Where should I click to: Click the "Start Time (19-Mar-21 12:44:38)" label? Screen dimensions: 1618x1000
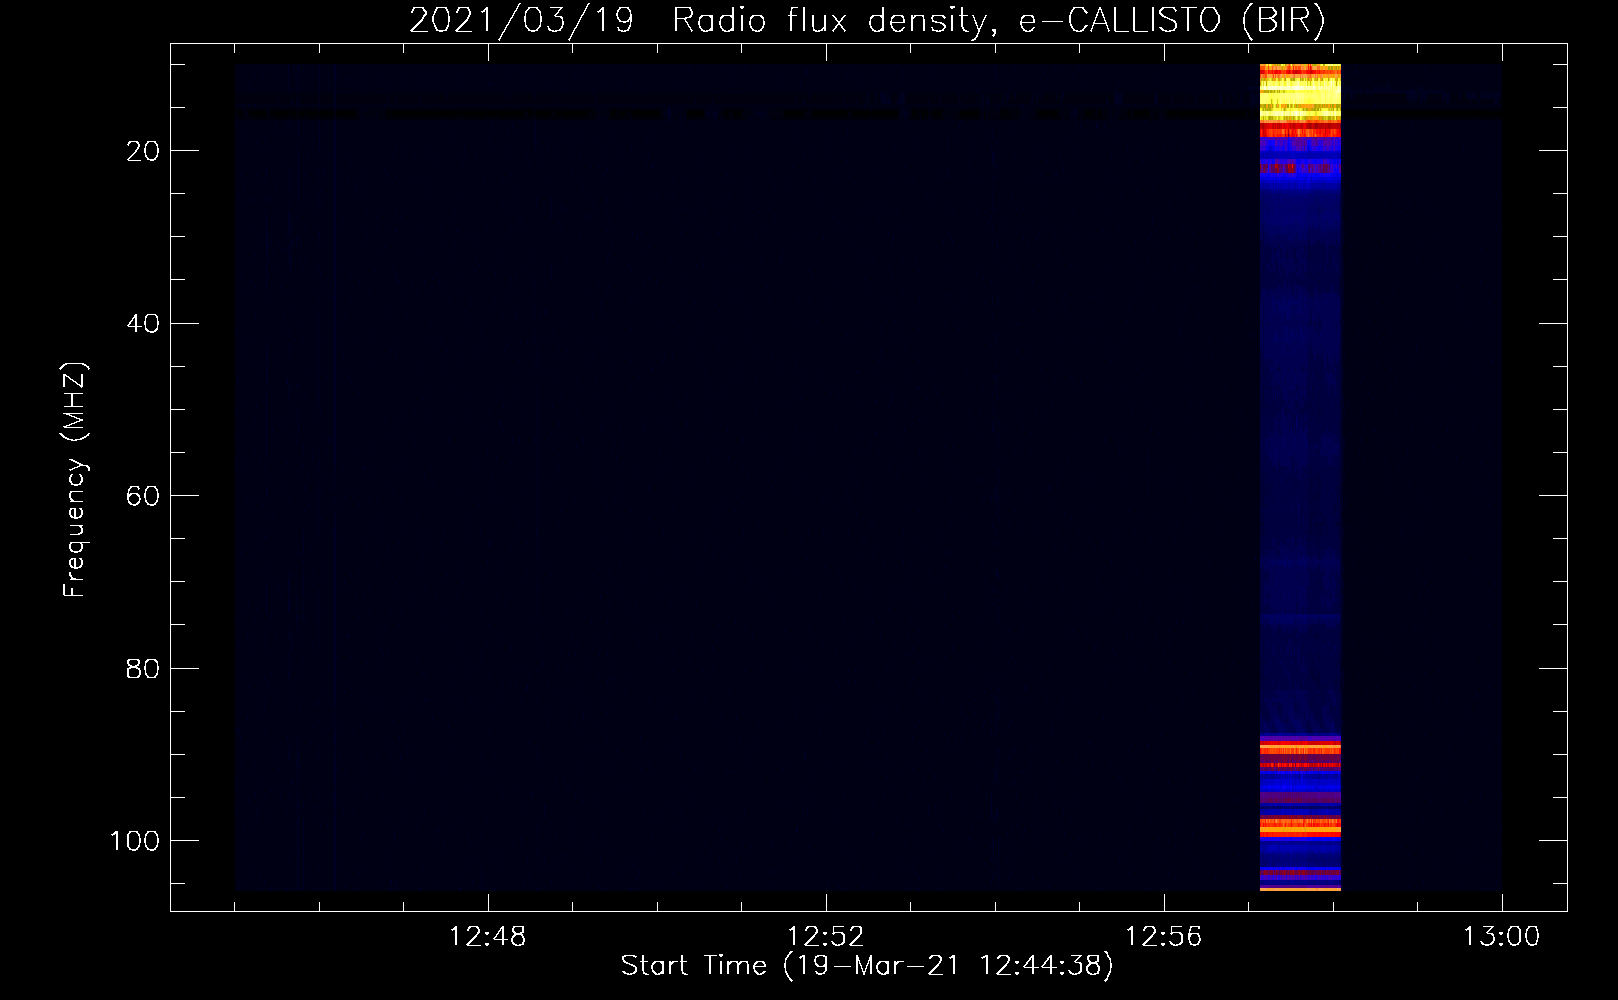[x=867, y=966]
